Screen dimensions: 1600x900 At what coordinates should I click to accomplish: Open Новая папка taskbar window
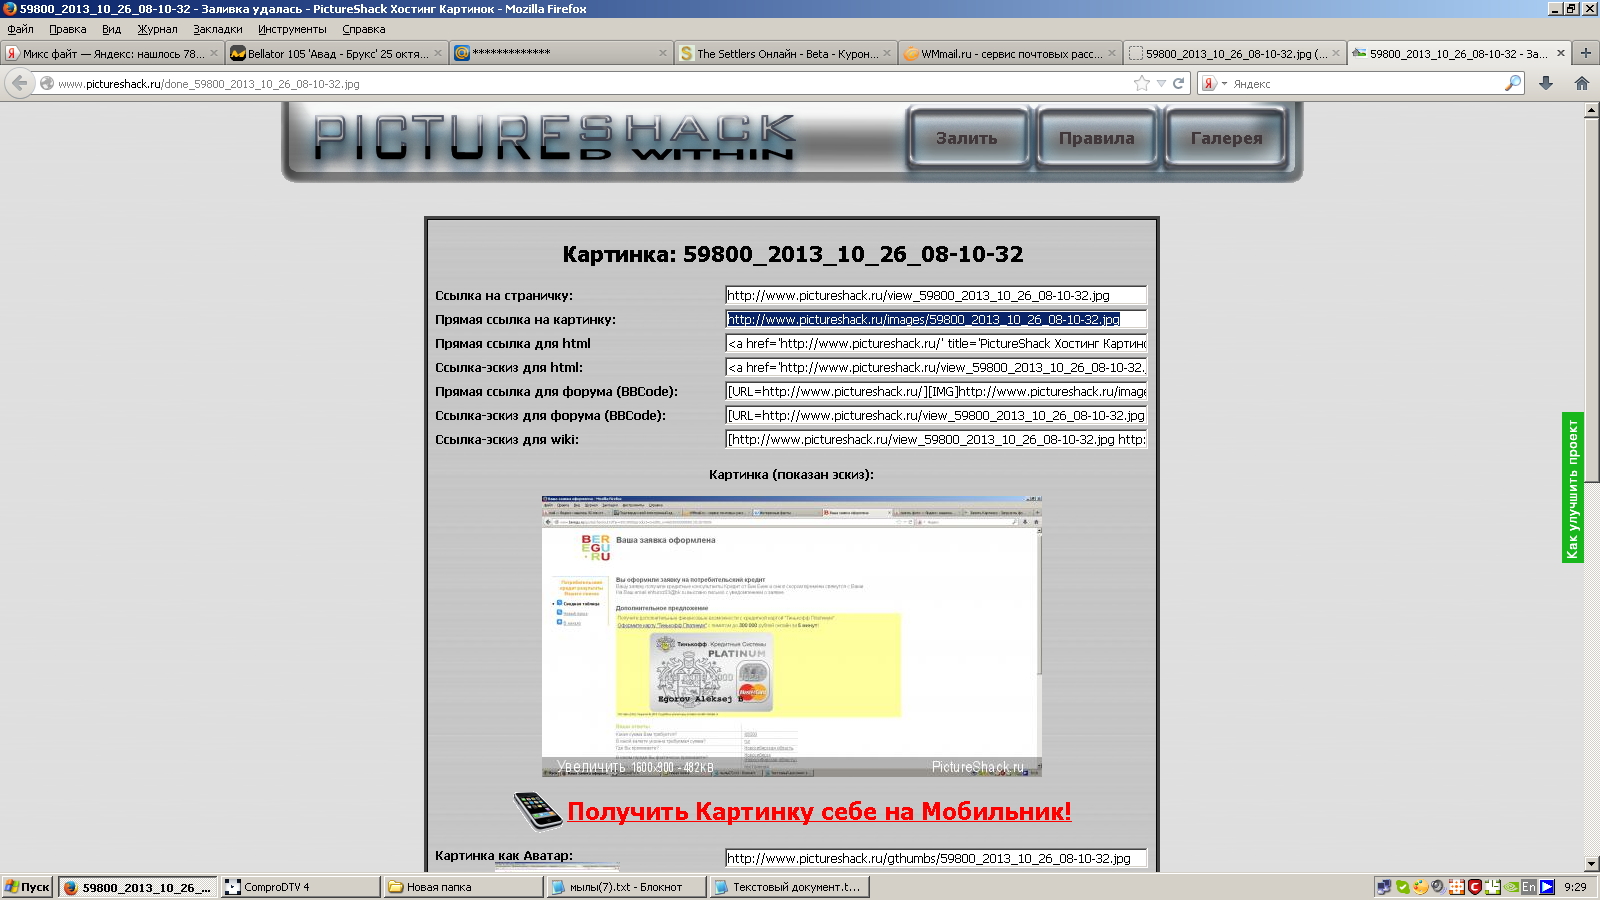click(x=463, y=887)
